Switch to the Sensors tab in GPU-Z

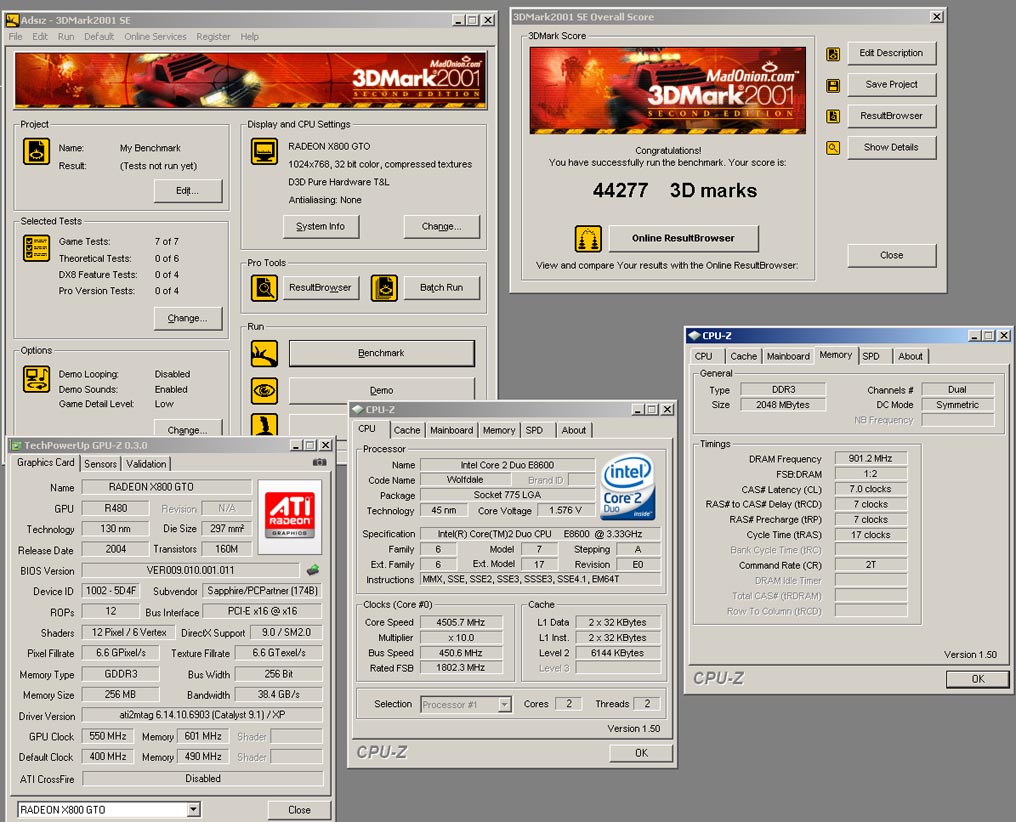[x=100, y=464]
